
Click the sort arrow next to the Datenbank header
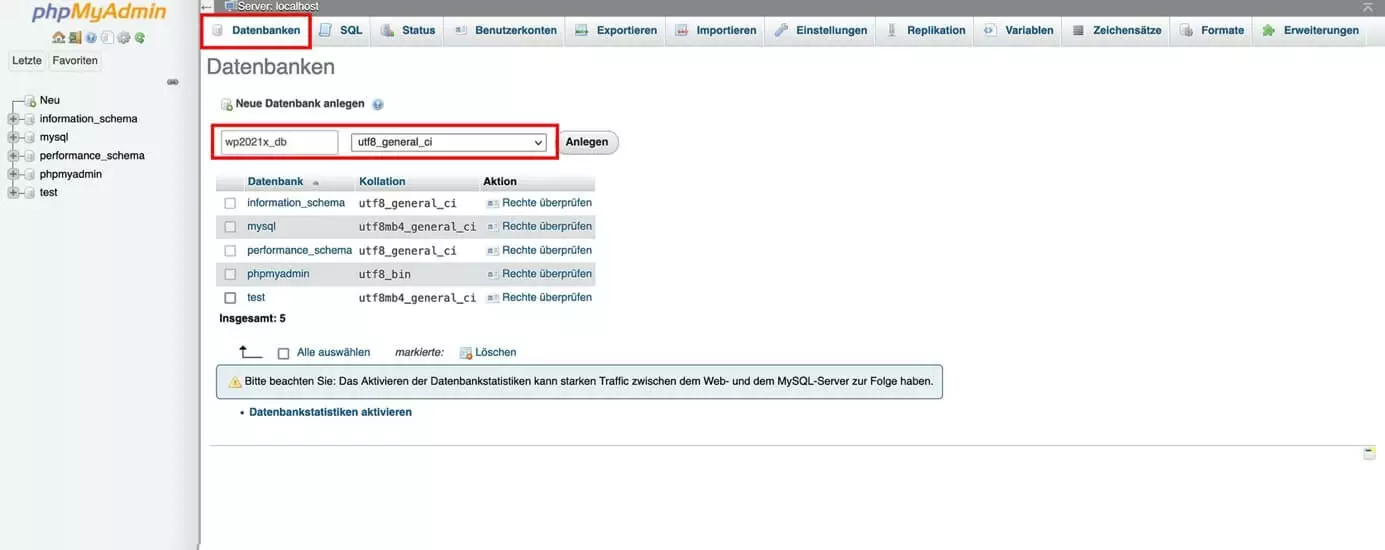click(x=316, y=182)
